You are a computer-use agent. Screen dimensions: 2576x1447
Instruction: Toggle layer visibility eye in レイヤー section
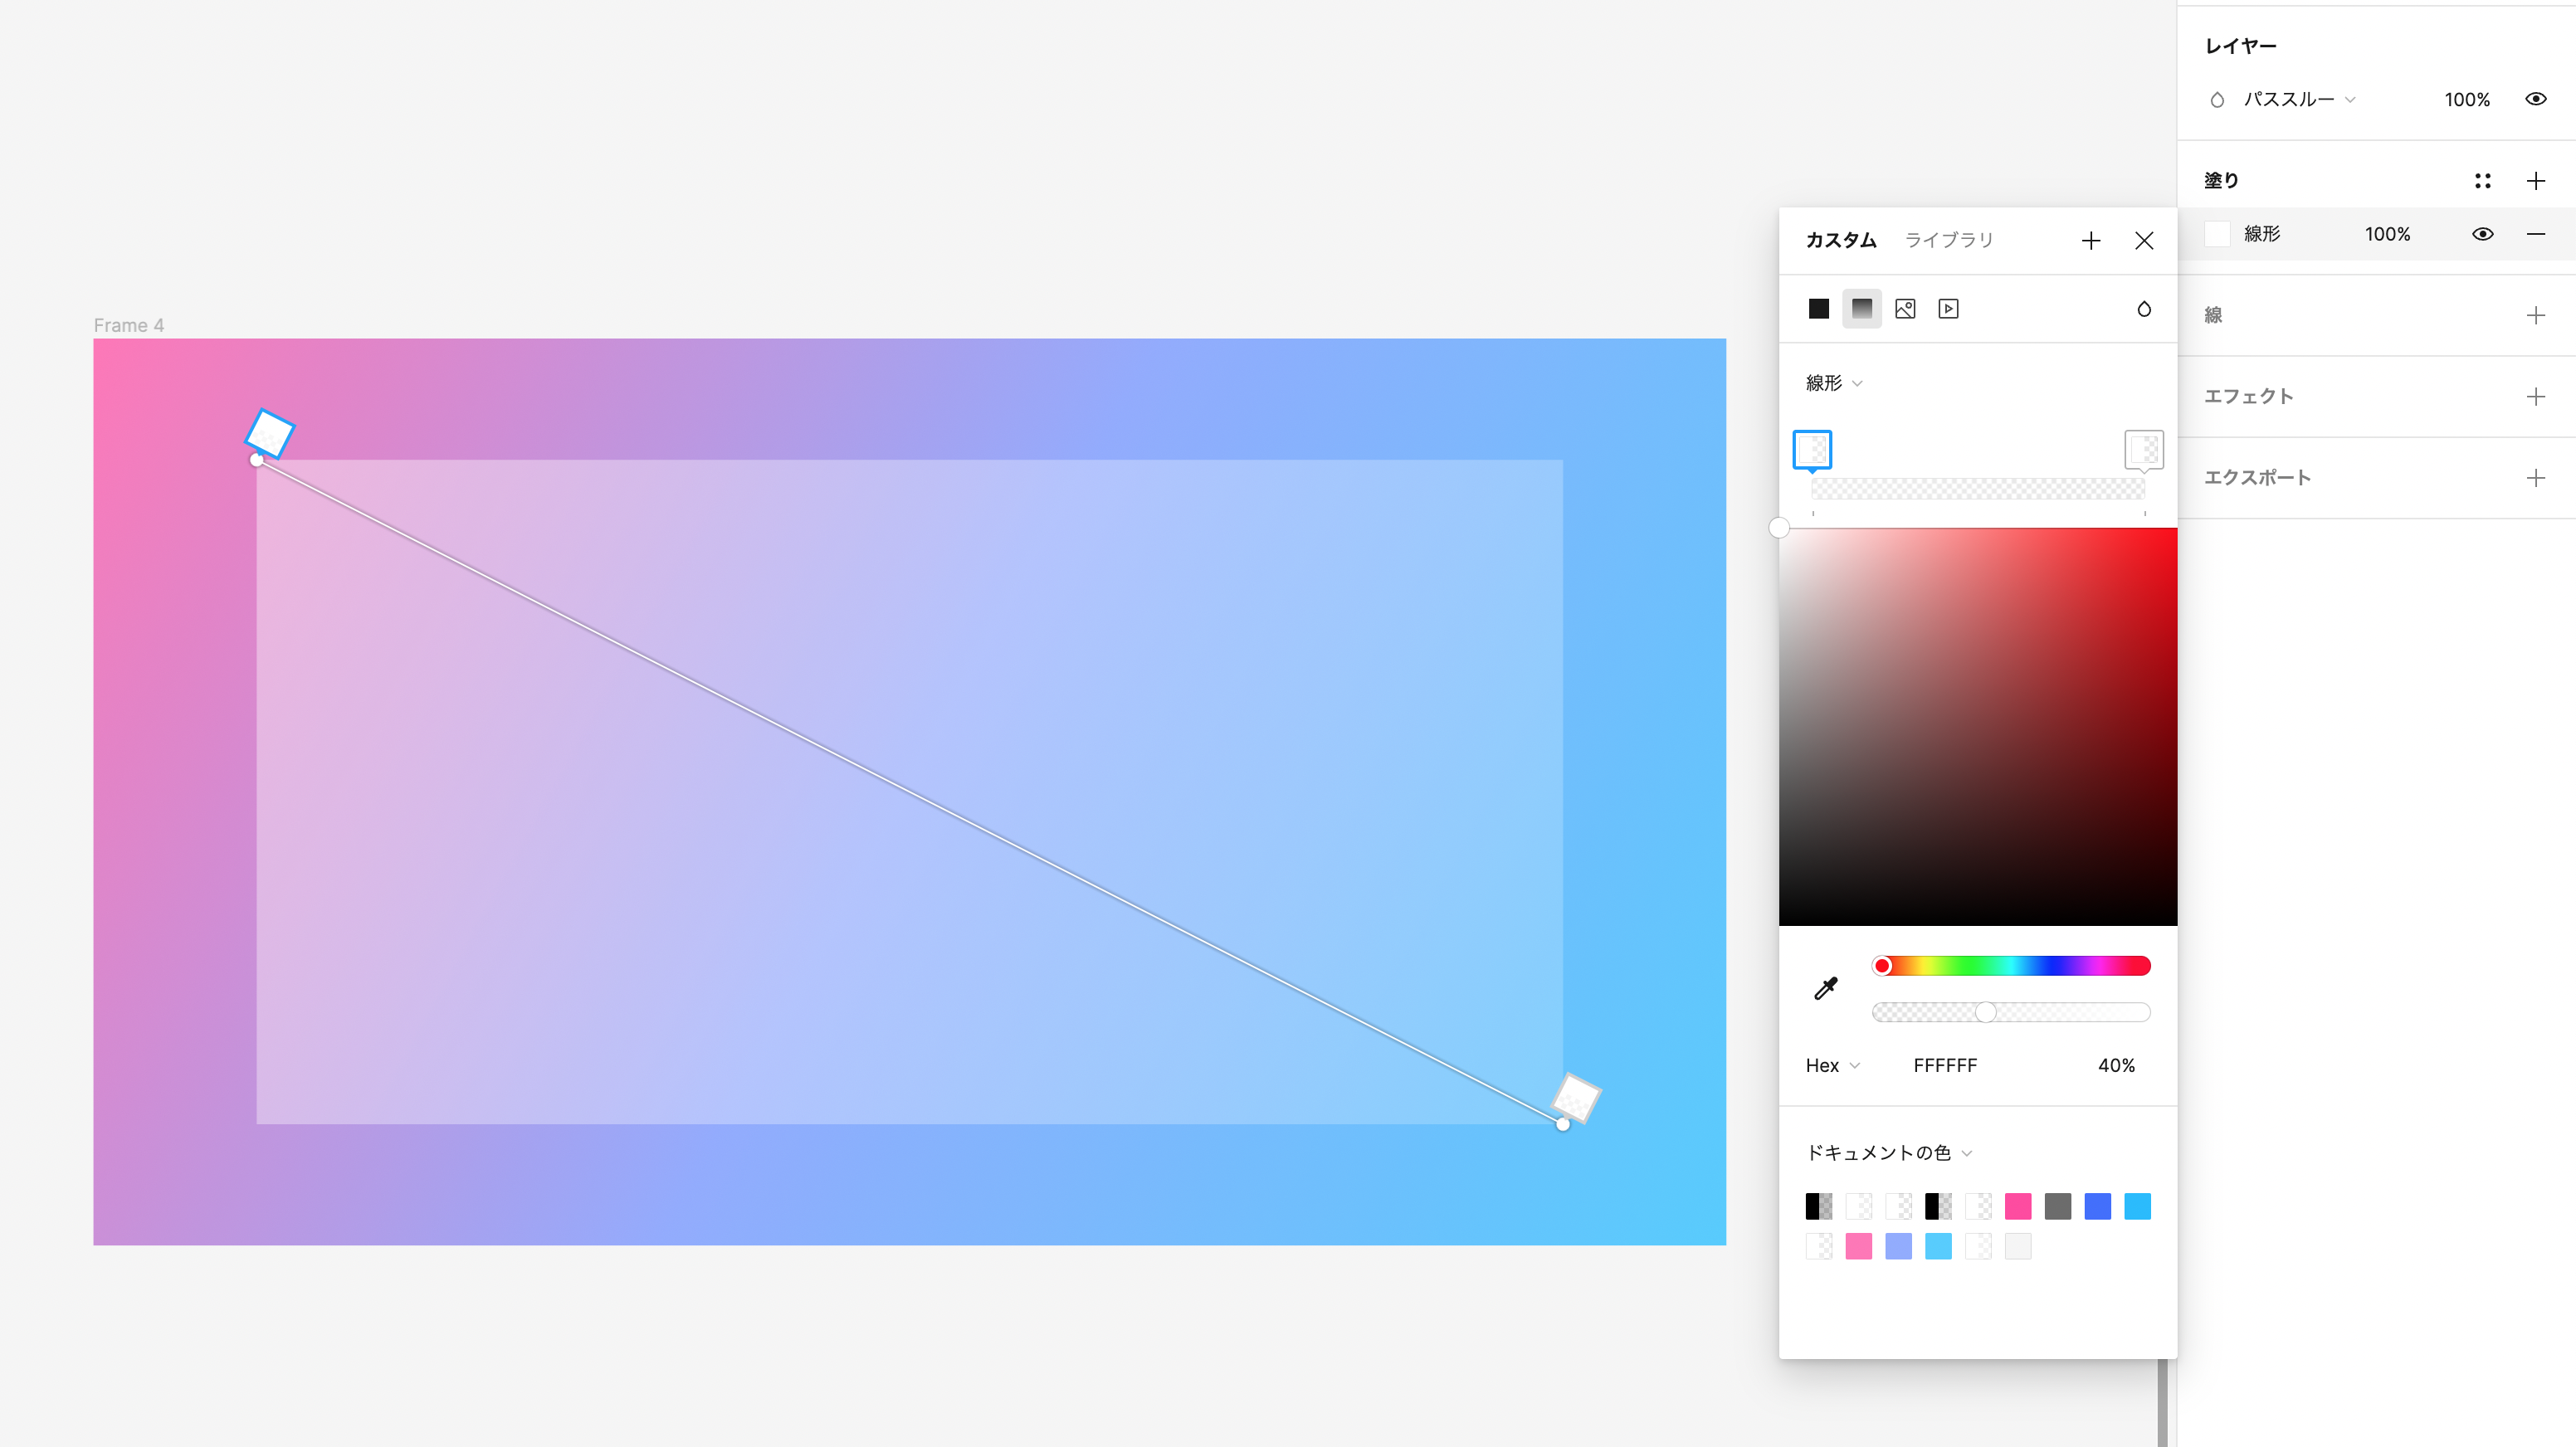tap(2535, 99)
